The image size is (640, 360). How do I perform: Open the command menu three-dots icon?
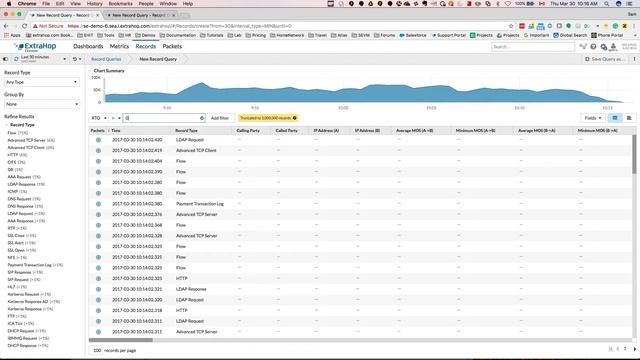pyautogui.click(x=634, y=59)
